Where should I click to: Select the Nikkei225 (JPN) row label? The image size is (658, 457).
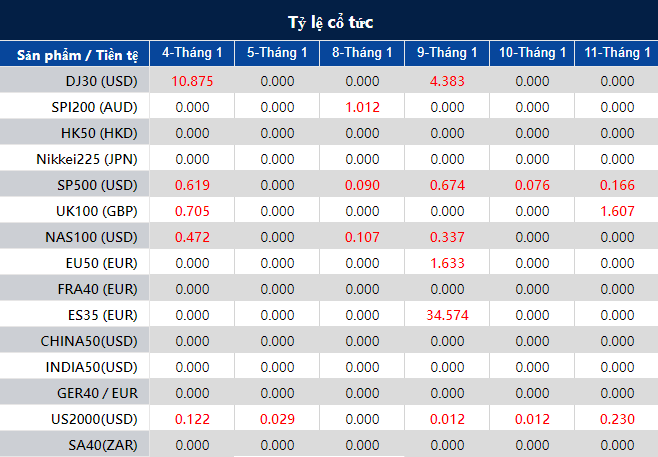[87, 159]
